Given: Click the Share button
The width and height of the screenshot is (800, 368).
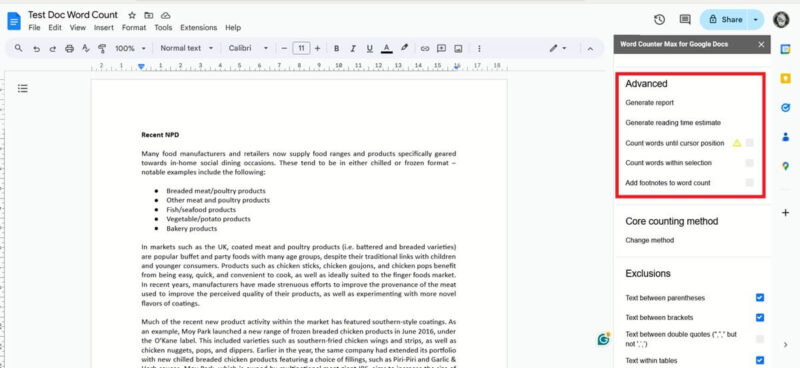Looking at the screenshot, I should pos(725,19).
